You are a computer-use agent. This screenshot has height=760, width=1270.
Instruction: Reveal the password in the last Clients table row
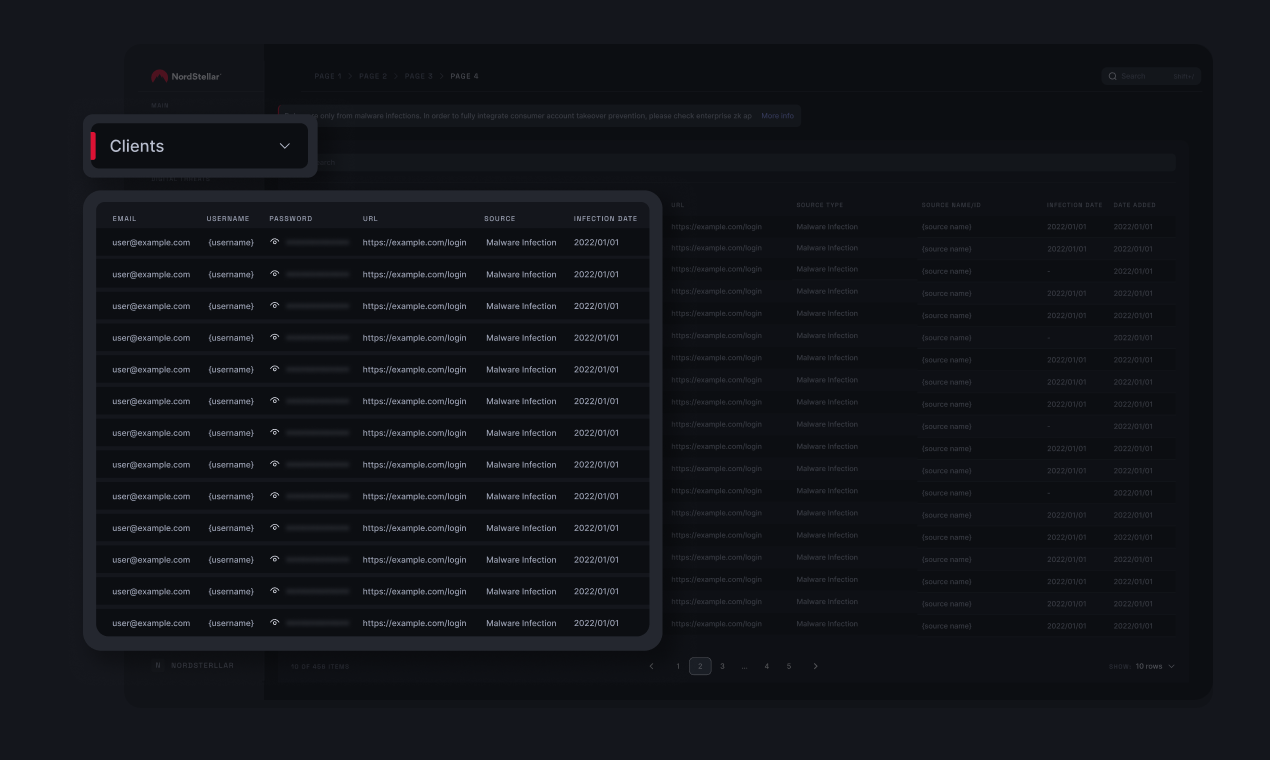[x=275, y=623]
